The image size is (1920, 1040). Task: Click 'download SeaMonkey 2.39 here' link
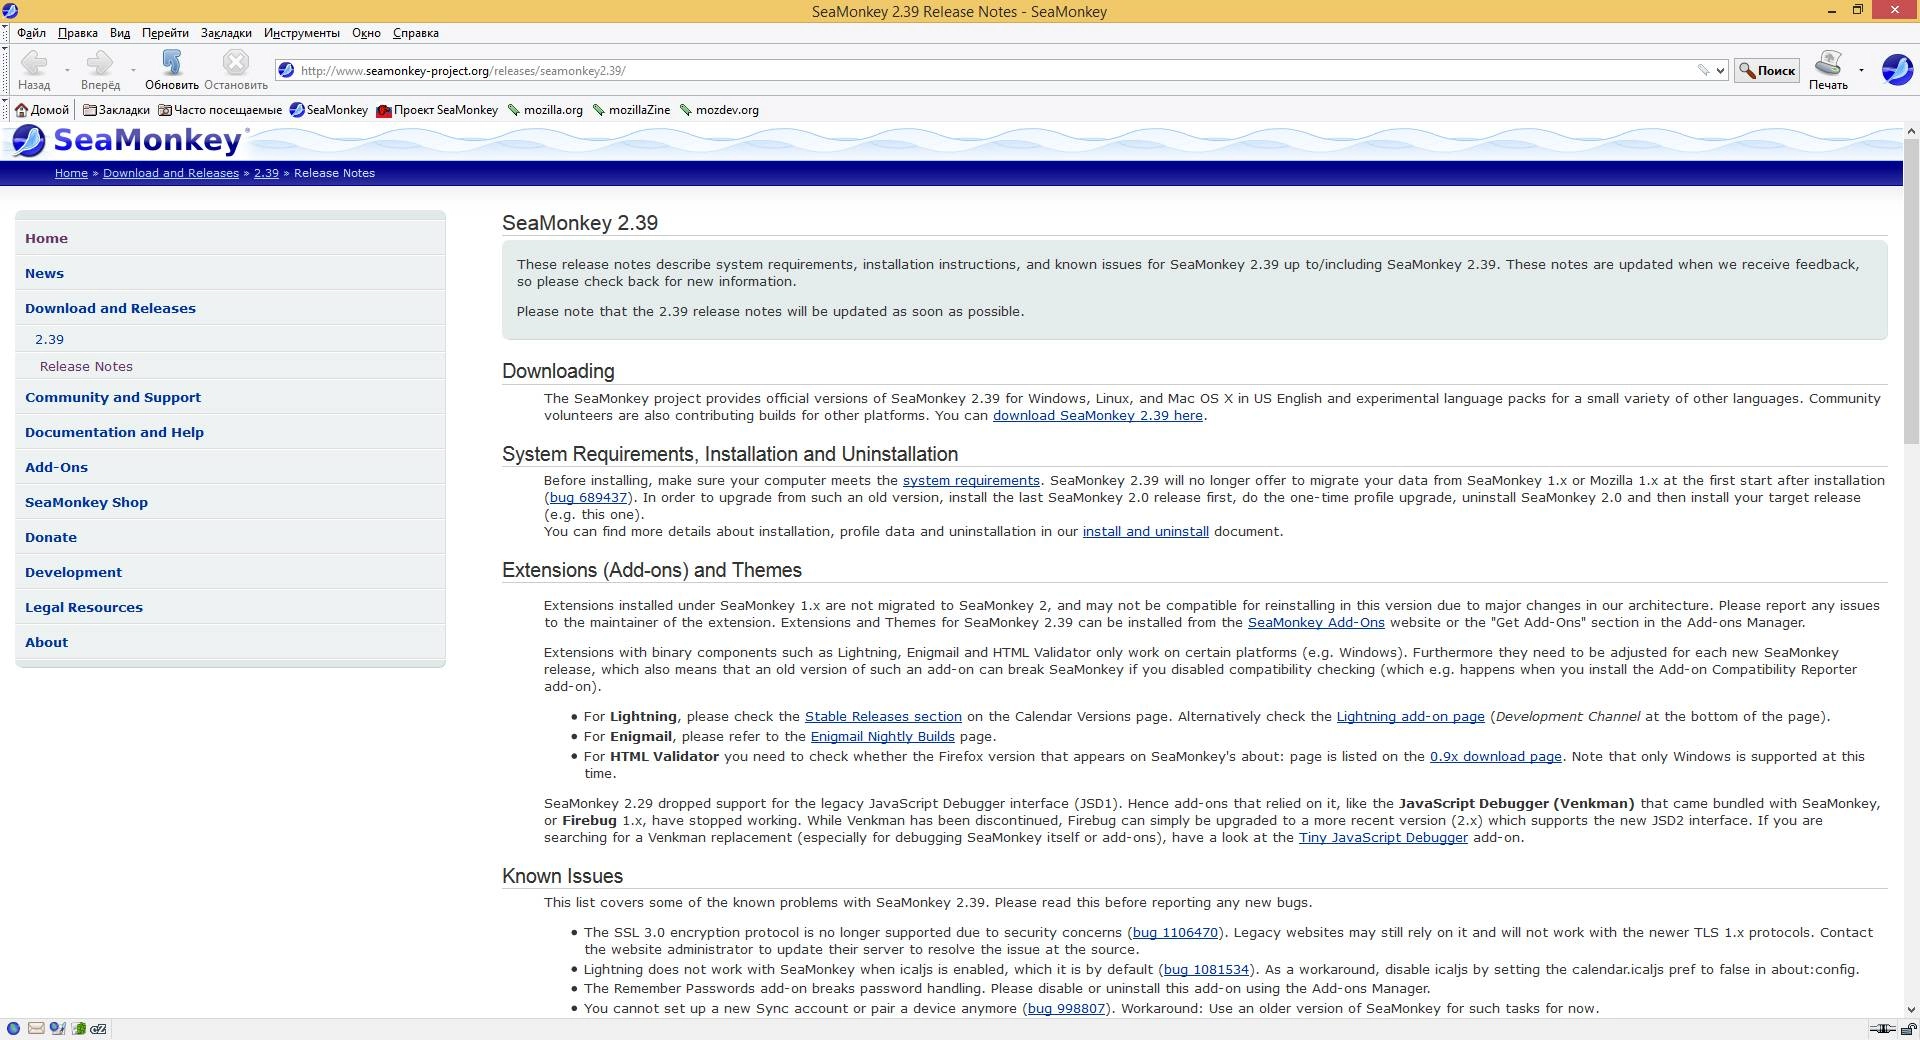(1097, 415)
